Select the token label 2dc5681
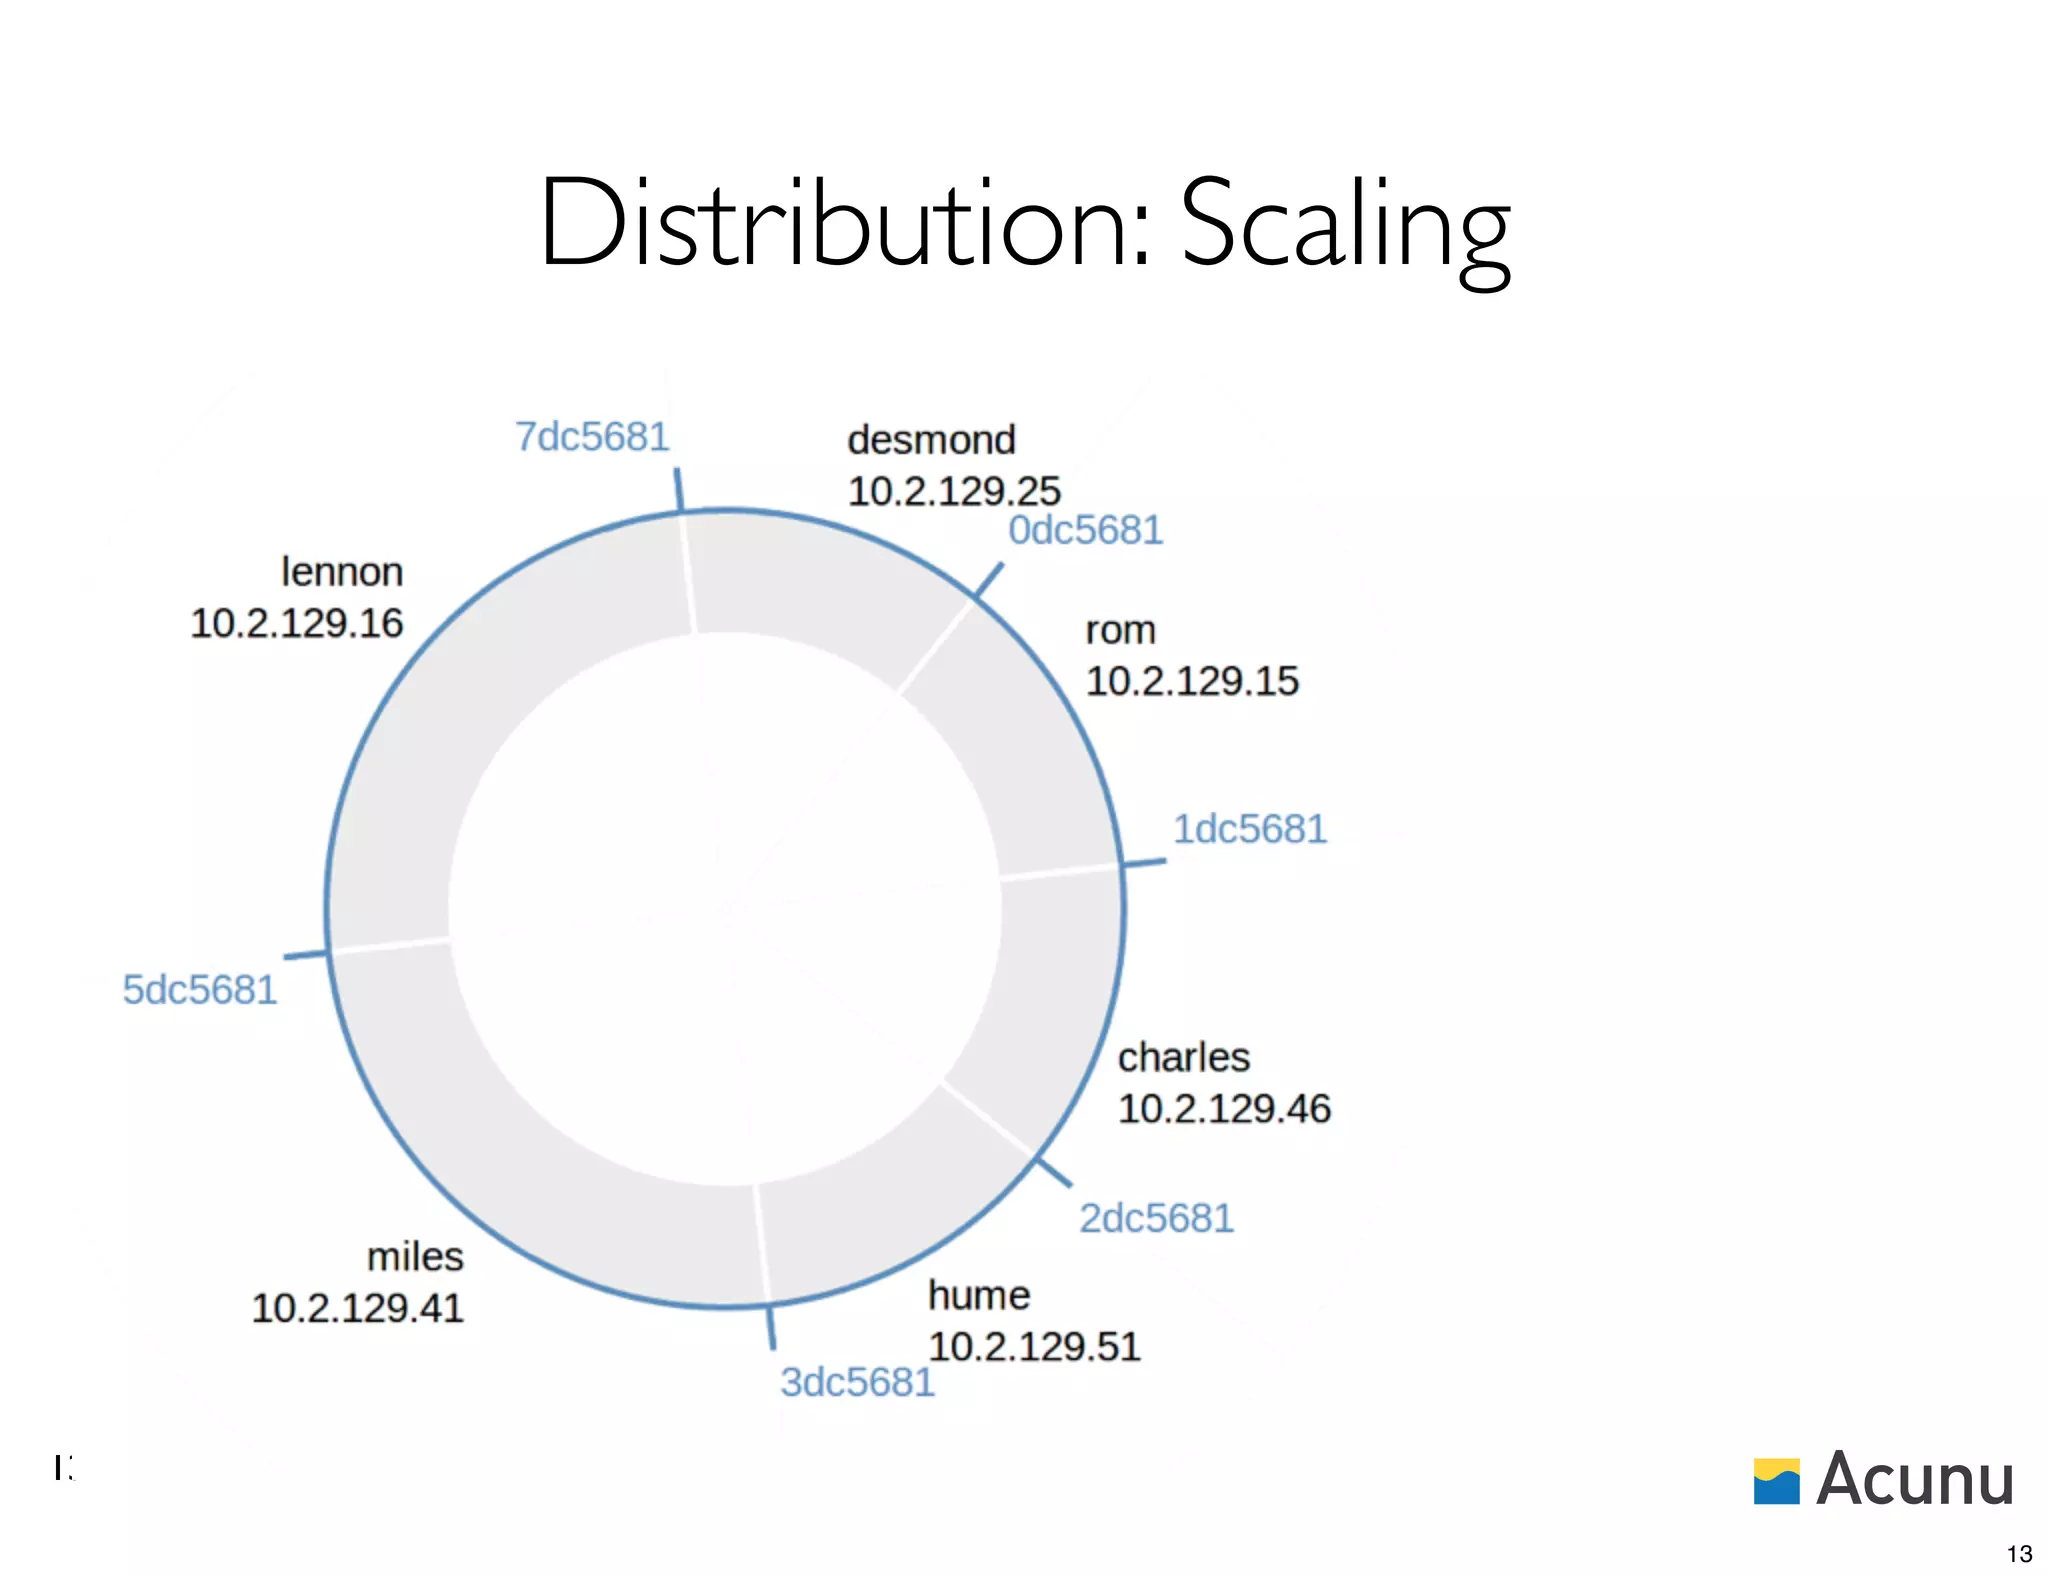The height and width of the screenshot is (1576, 2048). pos(1156,1218)
